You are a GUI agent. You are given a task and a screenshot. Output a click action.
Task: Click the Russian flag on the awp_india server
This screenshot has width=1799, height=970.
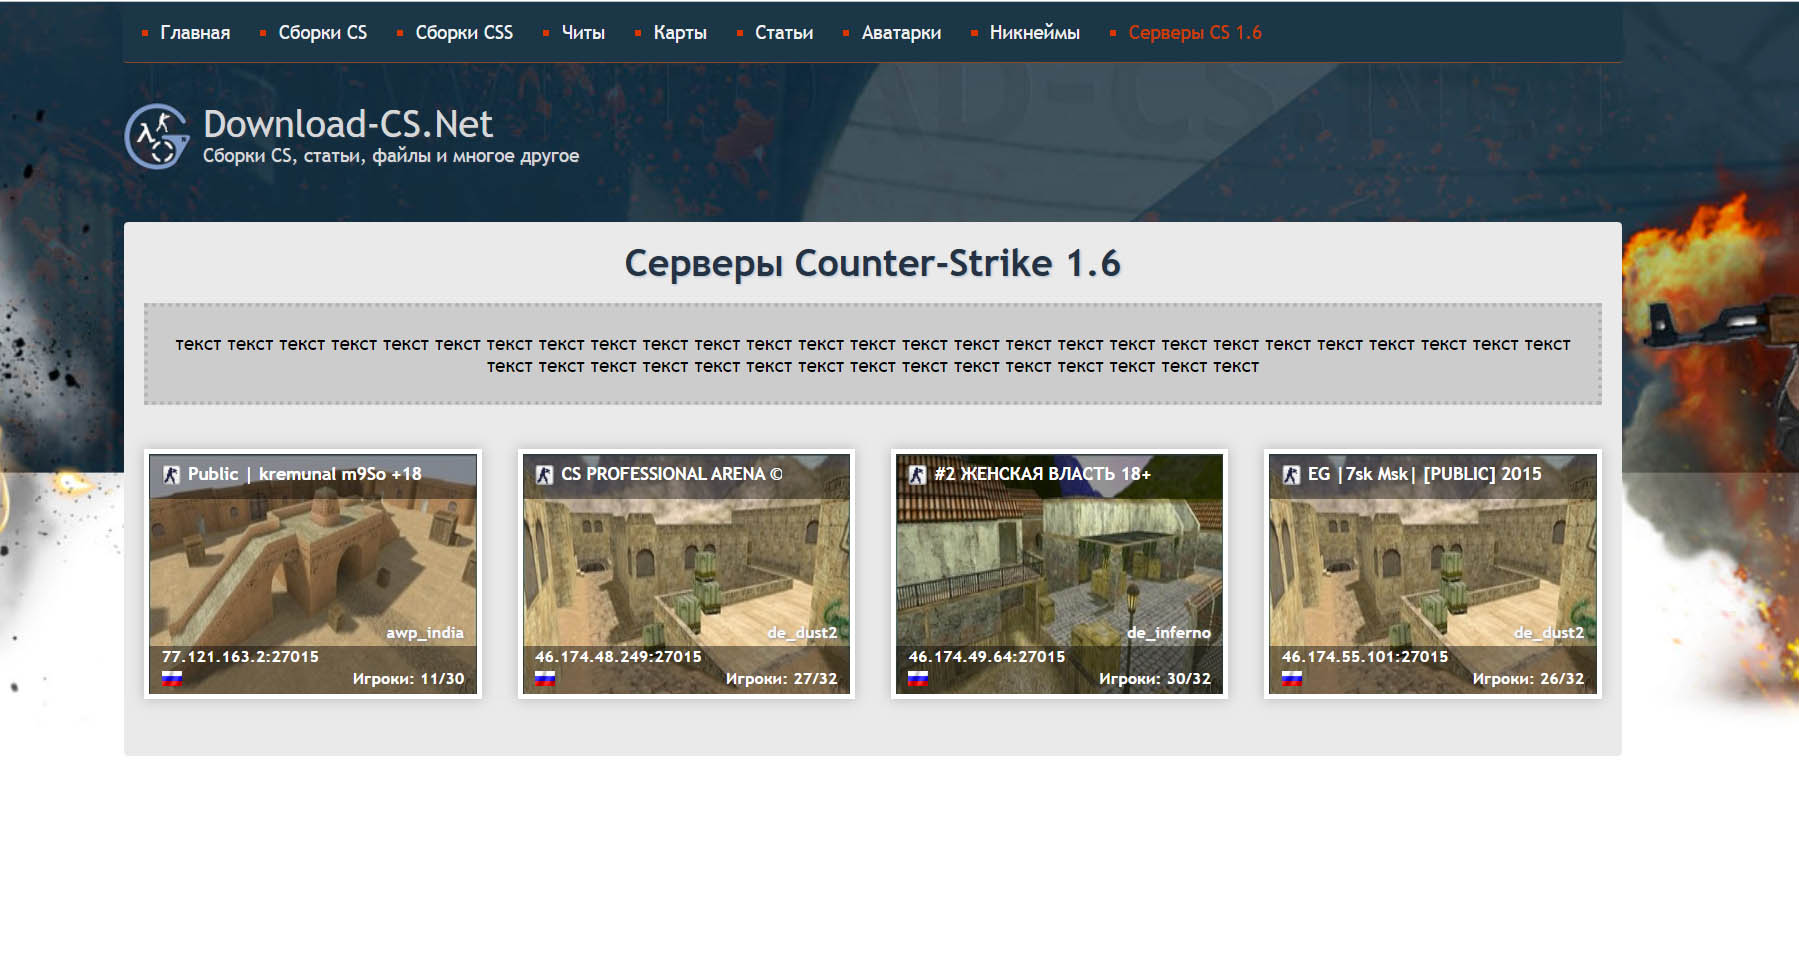[172, 678]
